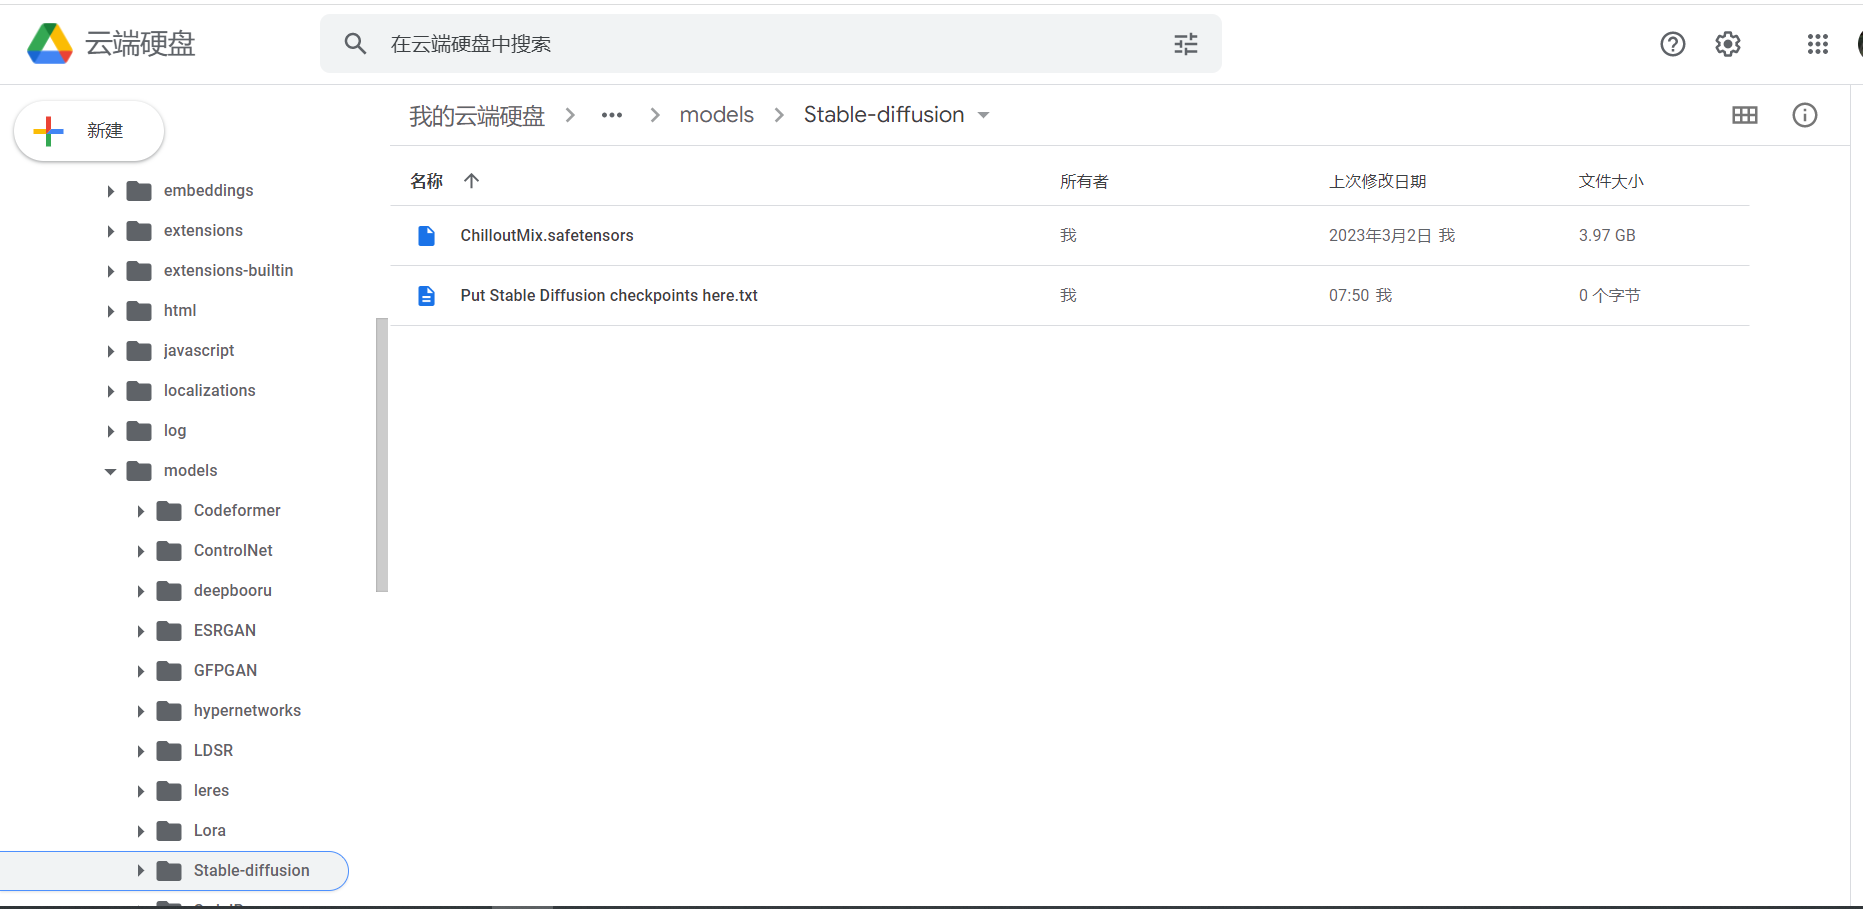Viewport: 1863px width, 909px height.
Task: Open the Stable-diffusion breadcrumb dropdown arrow
Action: coord(983,115)
